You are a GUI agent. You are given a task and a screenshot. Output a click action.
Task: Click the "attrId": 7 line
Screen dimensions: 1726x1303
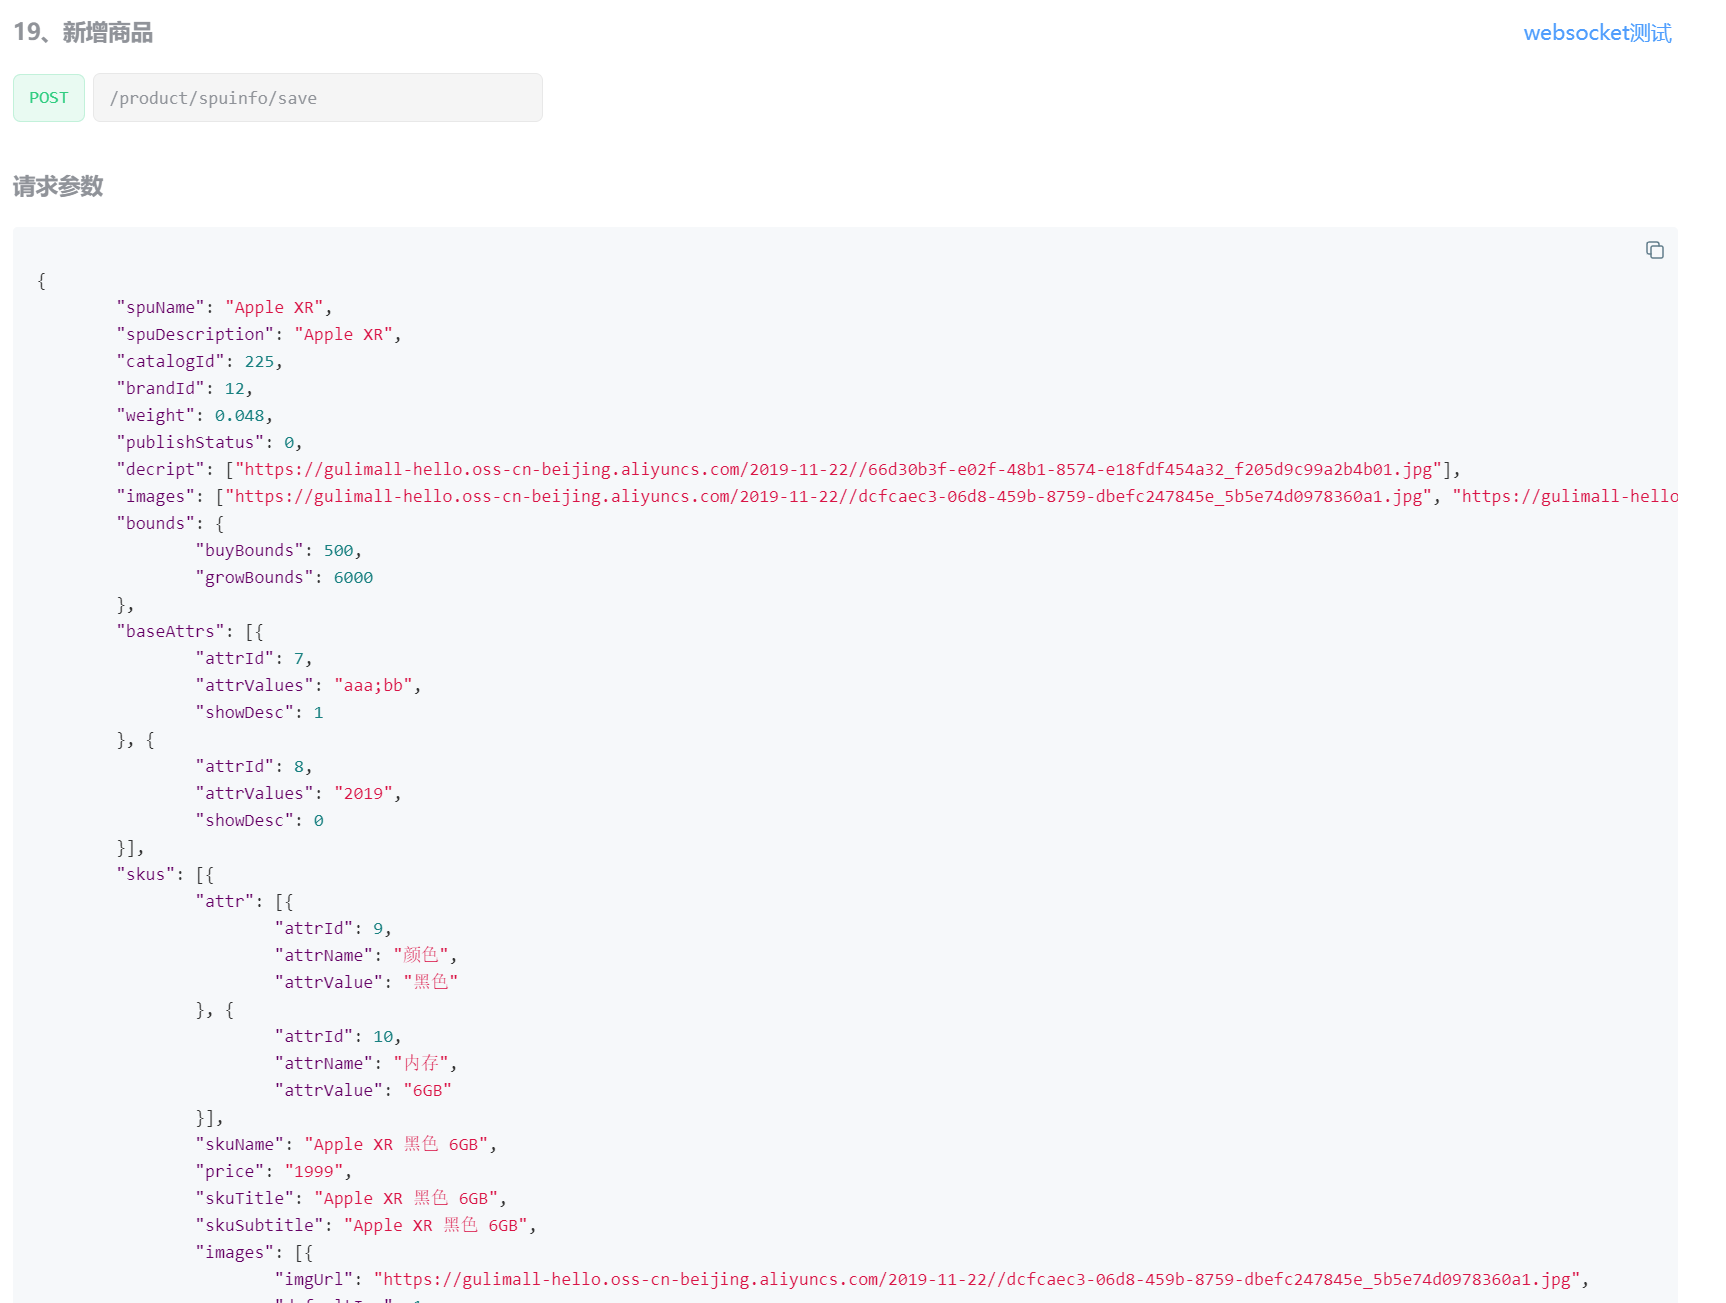pos(254,659)
